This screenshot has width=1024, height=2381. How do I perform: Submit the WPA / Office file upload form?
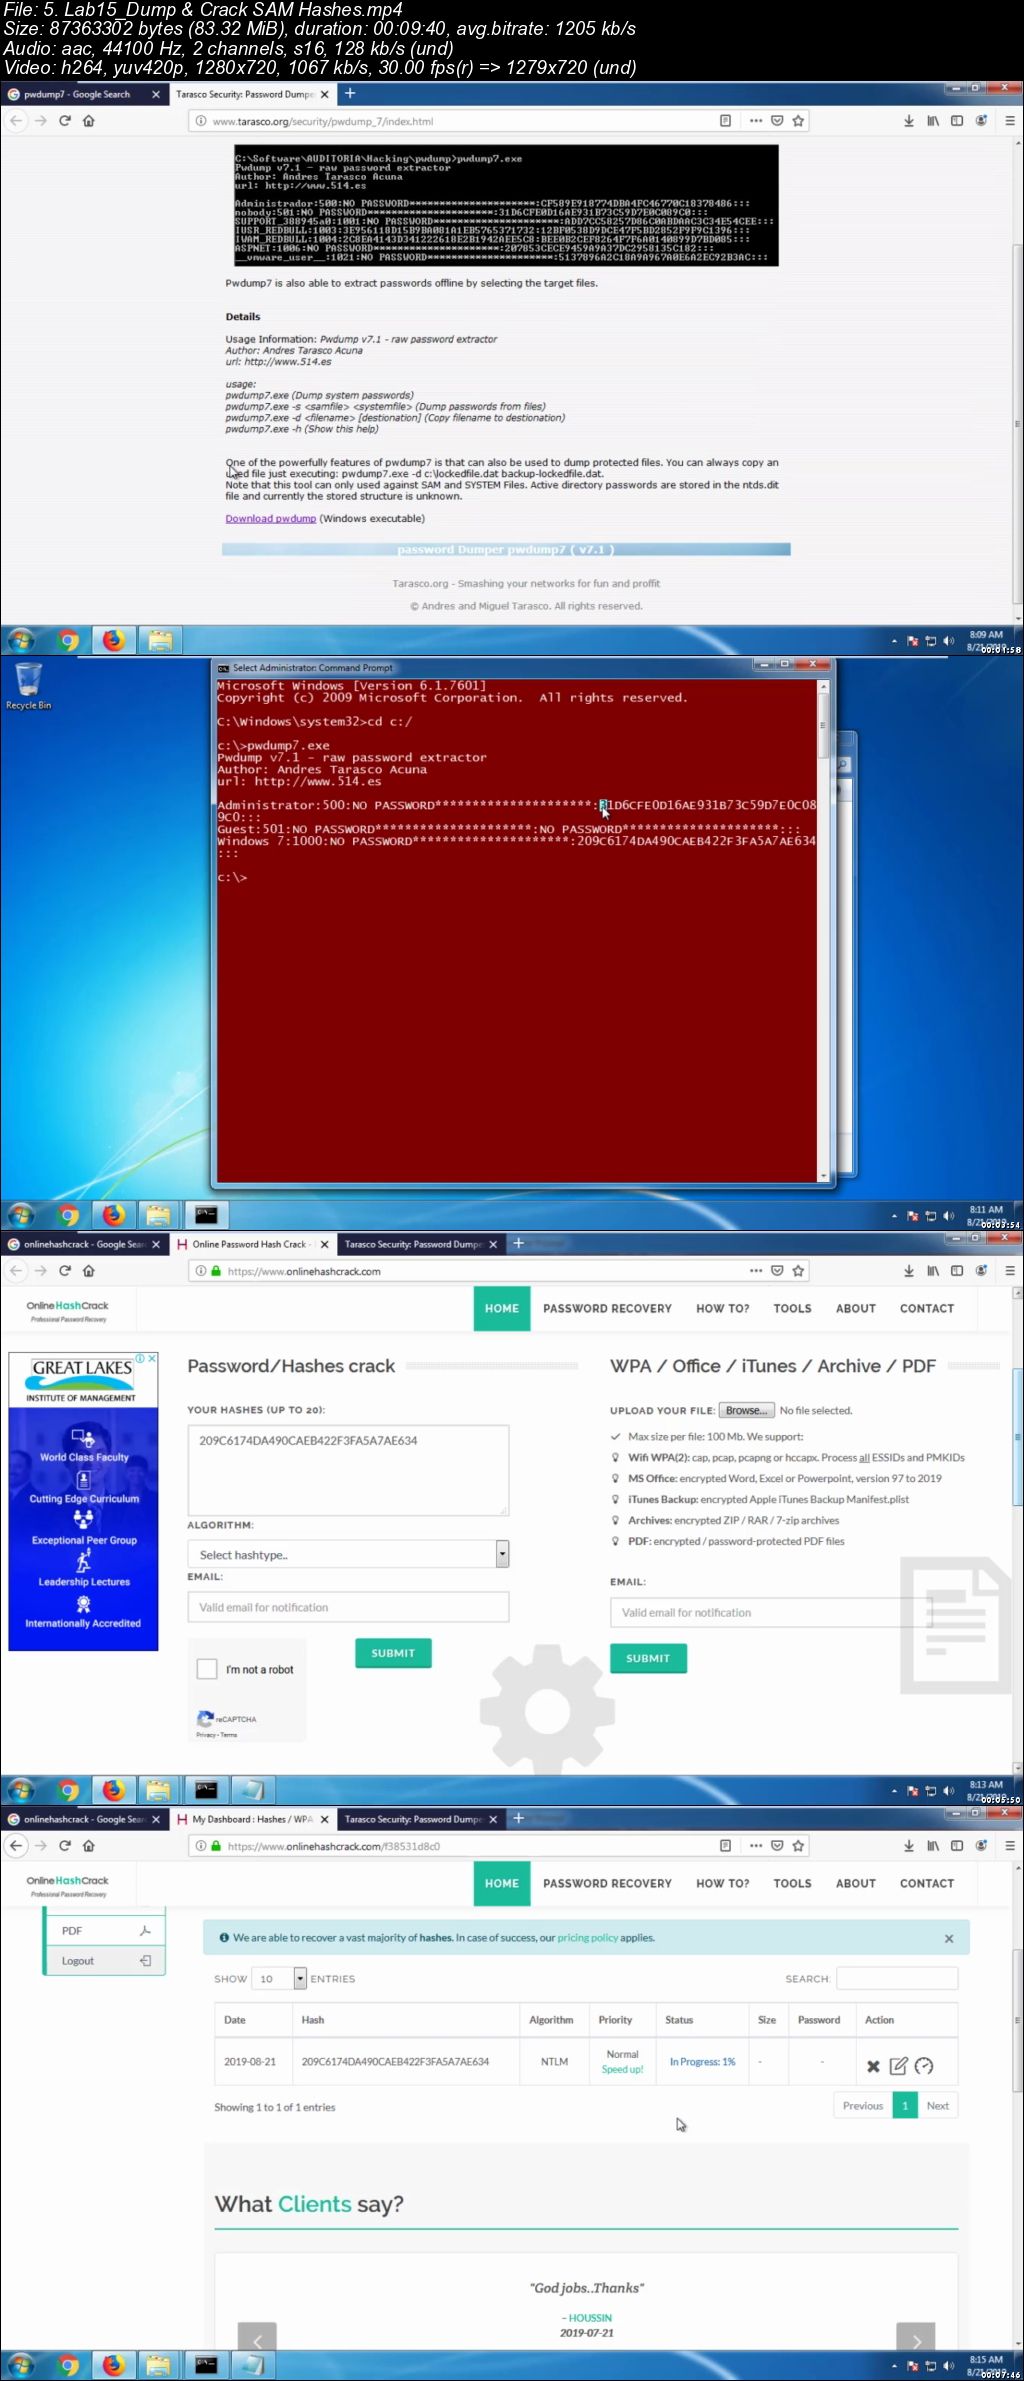pos(648,1658)
